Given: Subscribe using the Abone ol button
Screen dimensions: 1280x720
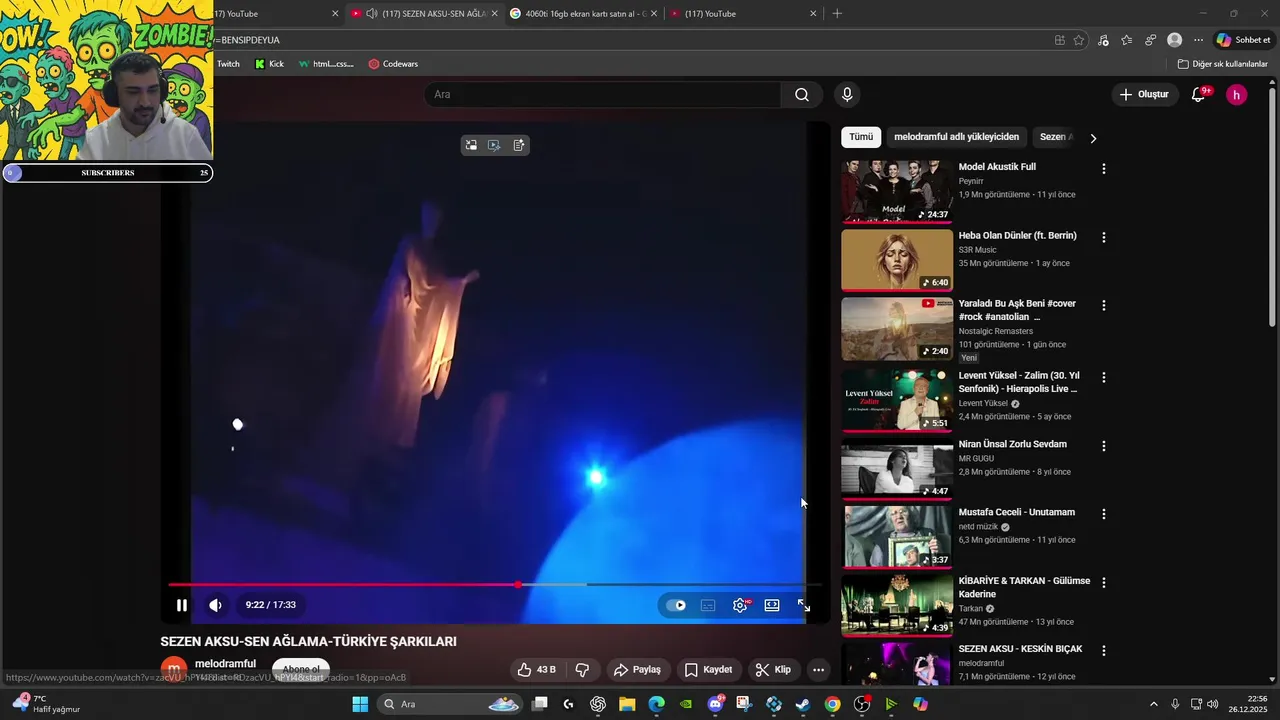Looking at the screenshot, I should [x=301, y=669].
